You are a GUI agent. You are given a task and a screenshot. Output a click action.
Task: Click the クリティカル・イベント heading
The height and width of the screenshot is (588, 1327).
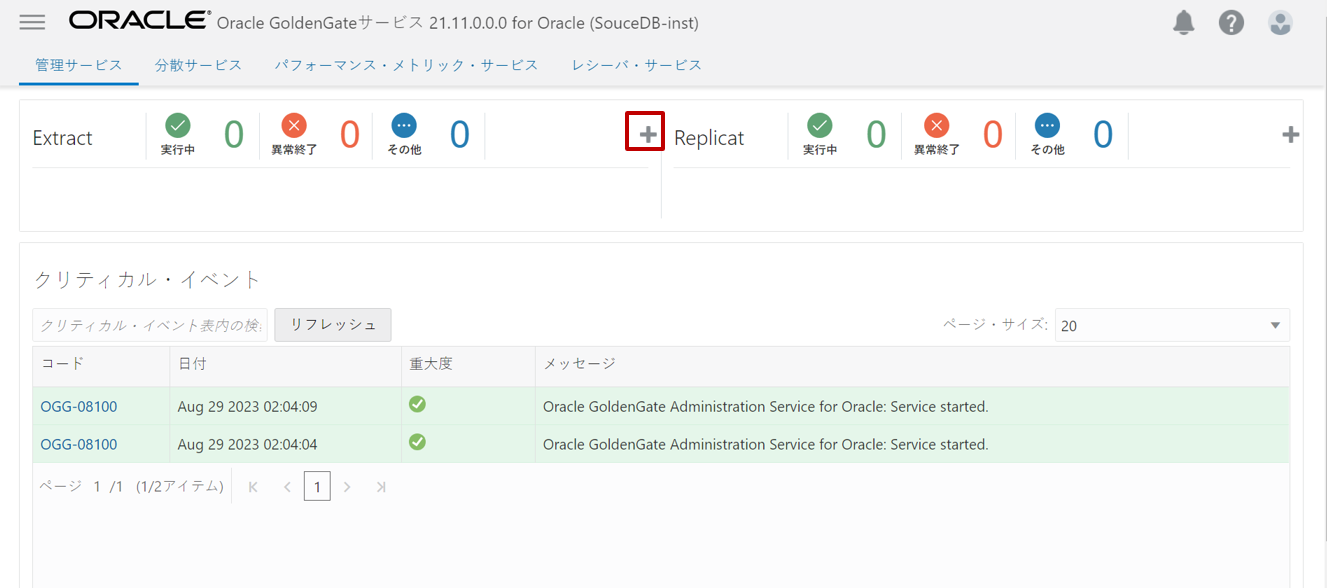pyautogui.click(x=147, y=279)
